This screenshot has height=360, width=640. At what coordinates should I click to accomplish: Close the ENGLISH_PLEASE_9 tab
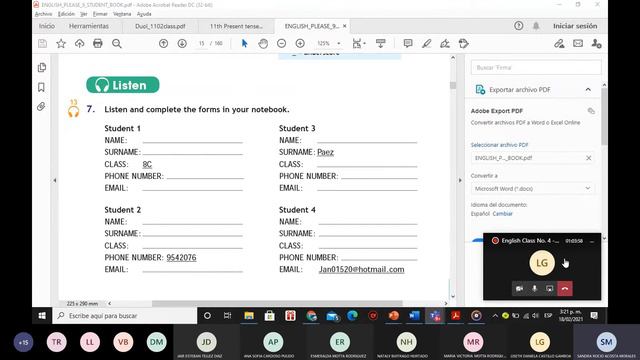[x=344, y=26]
